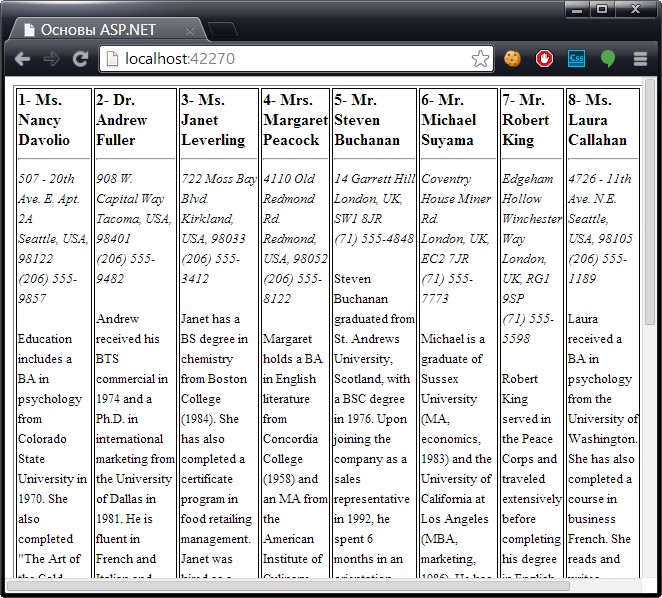Open the CSS extension icon
This screenshot has height=598, width=662.
click(x=576, y=59)
